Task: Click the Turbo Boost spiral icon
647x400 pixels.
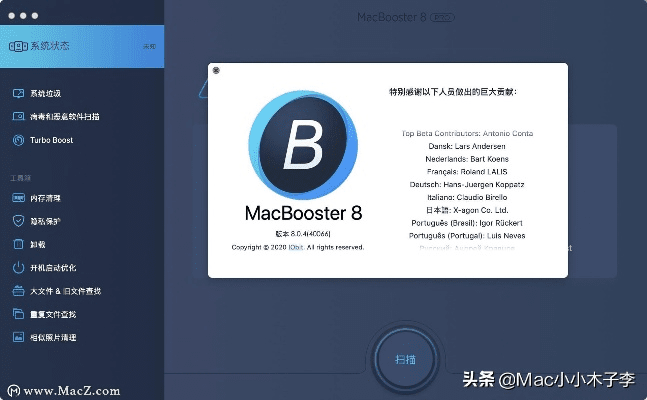Action: click(x=18, y=140)
